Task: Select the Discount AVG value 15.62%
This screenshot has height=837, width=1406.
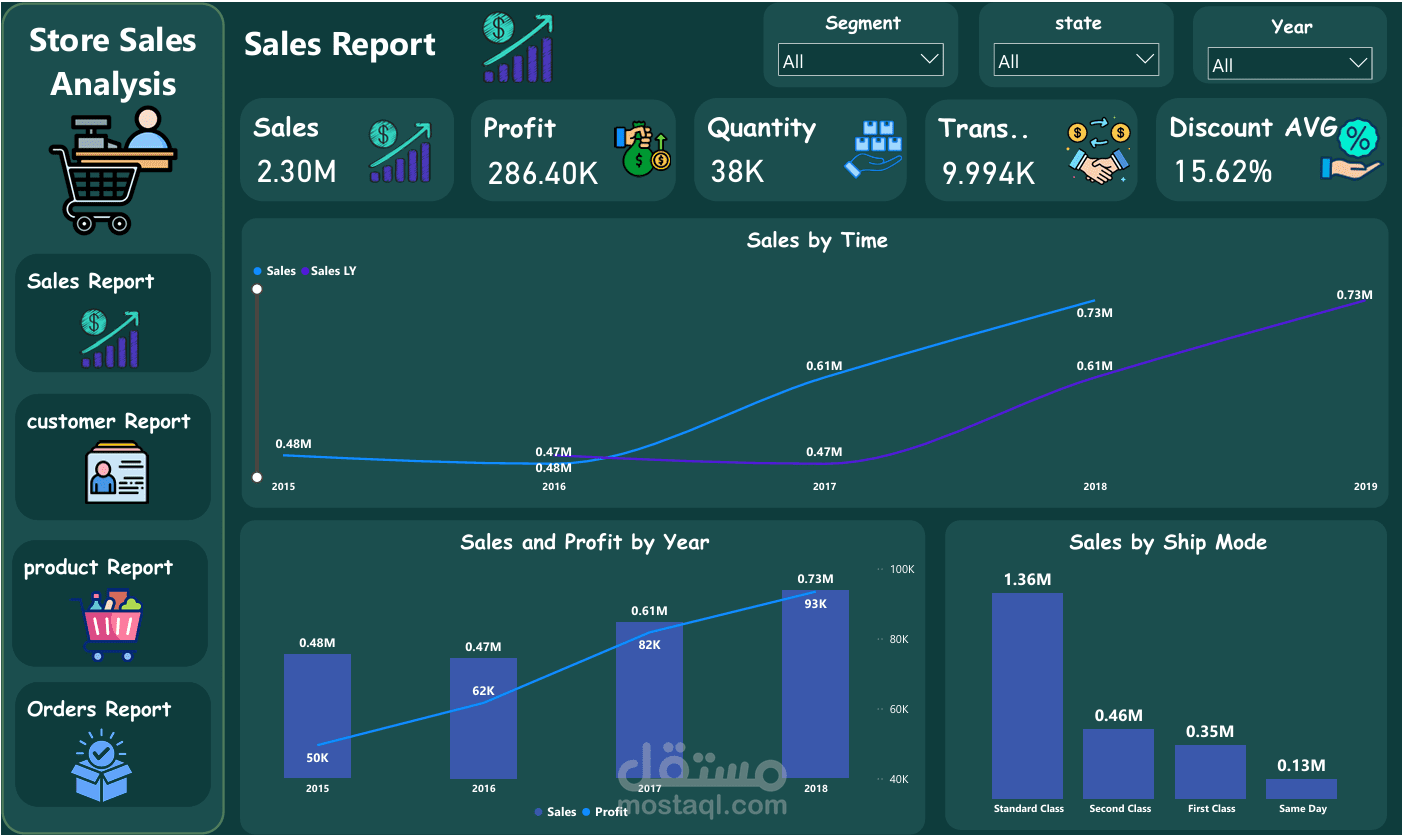Action: (1223, 172)
